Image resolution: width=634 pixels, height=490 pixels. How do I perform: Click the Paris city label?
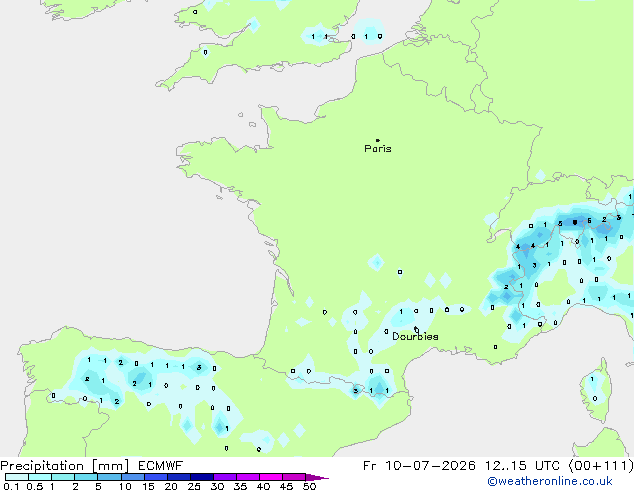(378, 149)
